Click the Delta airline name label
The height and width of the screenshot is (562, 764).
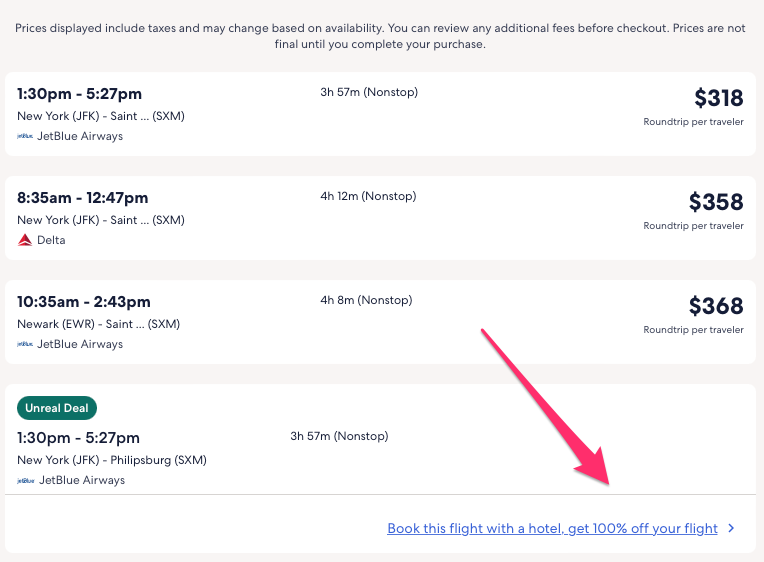(x=51, y=240)
